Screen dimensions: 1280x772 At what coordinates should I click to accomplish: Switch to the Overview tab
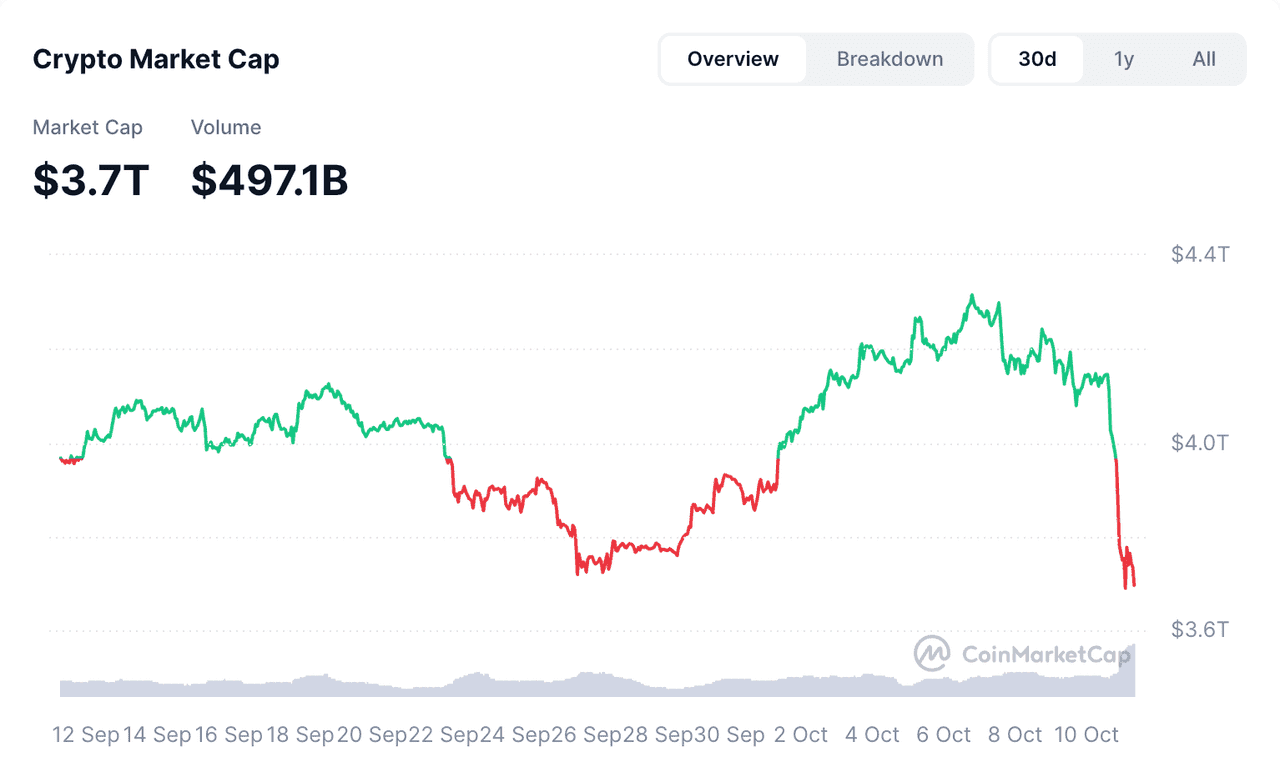pos(733,59)
